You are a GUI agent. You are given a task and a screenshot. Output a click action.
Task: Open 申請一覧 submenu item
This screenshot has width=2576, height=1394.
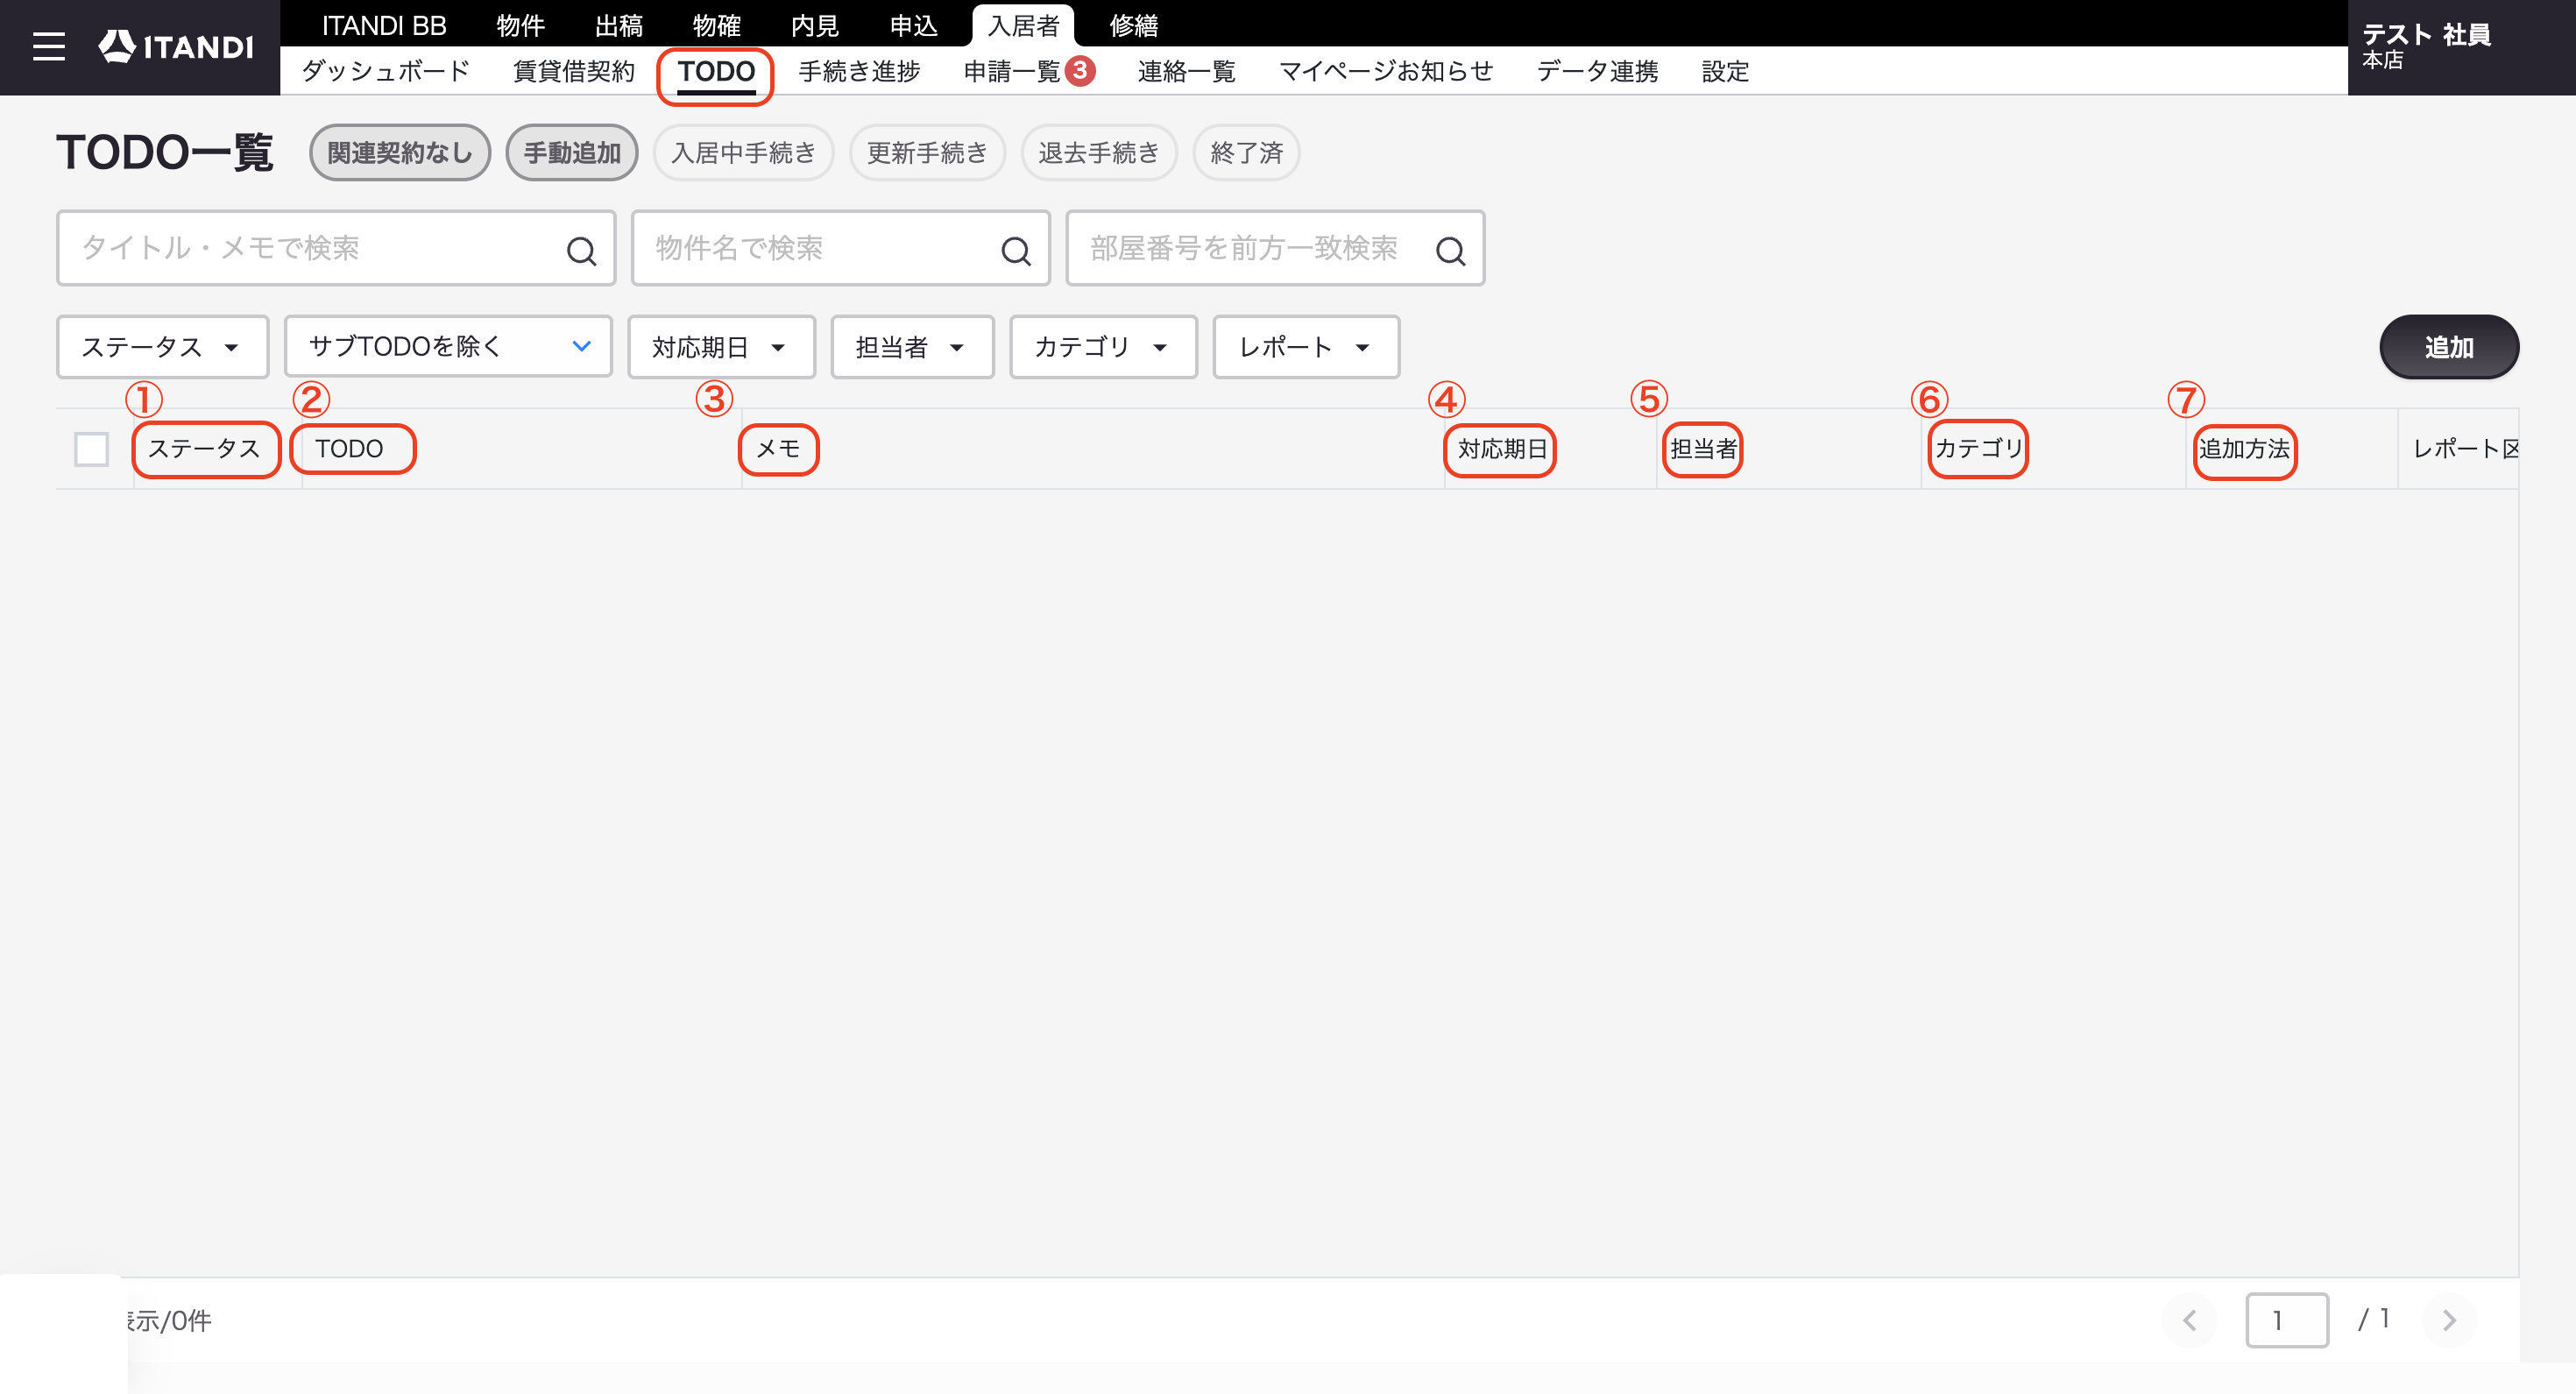pos(1011,71)
